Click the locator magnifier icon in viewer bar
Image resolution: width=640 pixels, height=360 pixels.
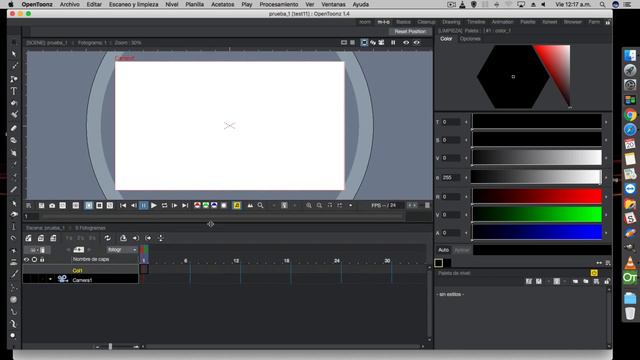point(260,205)
